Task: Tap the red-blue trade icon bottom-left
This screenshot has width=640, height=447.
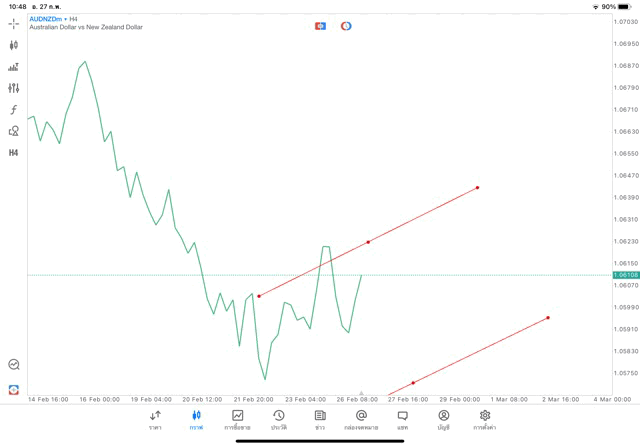Action: click(14, 390)
